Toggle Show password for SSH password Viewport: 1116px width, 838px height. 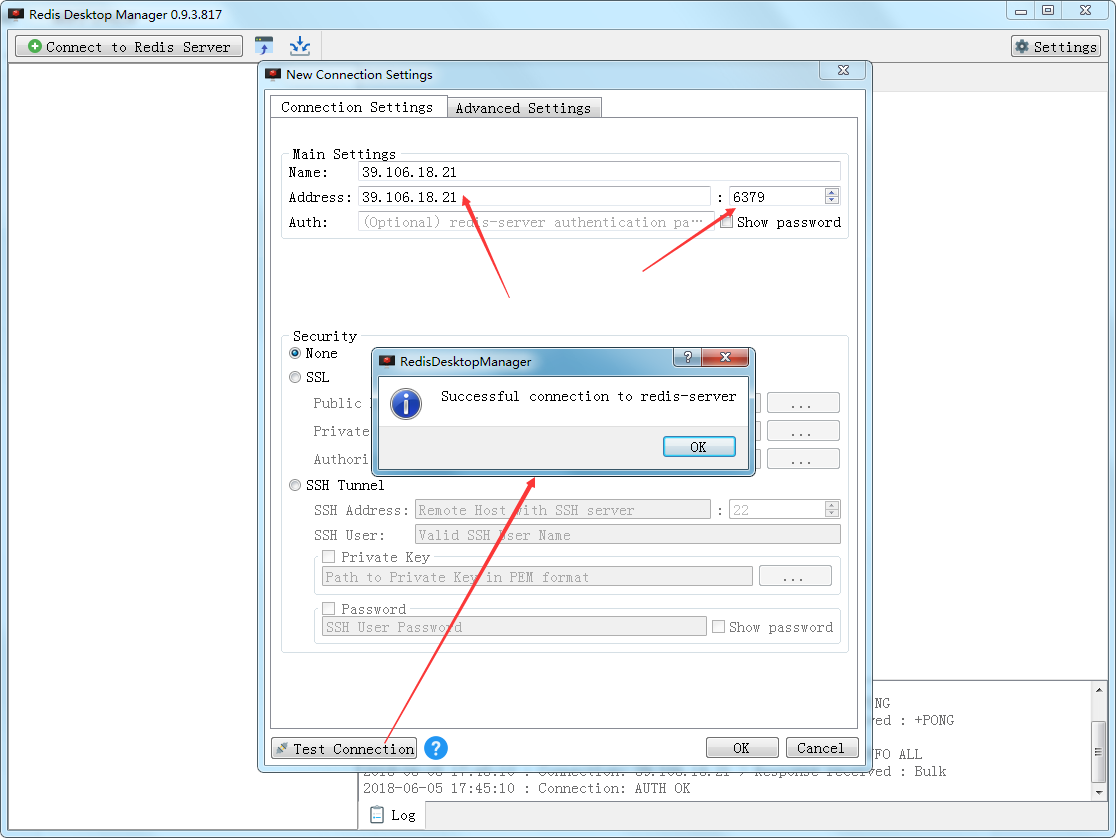tap(718, 627)
